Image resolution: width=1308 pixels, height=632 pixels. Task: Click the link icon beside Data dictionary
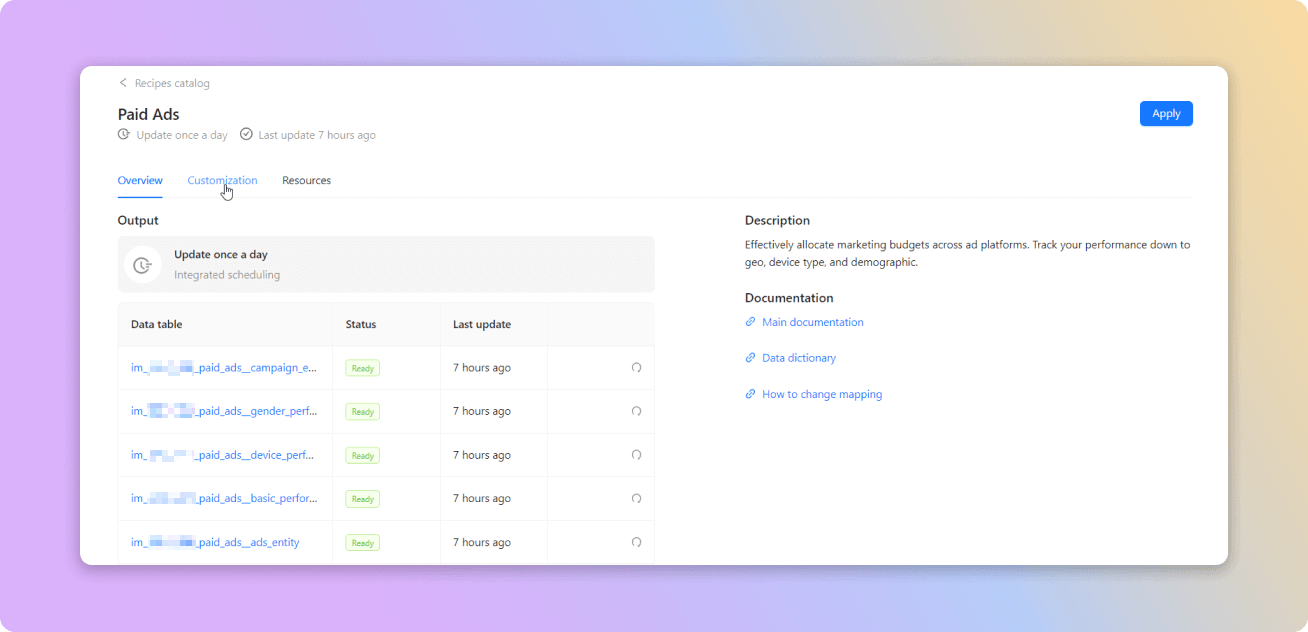point(751,358)
